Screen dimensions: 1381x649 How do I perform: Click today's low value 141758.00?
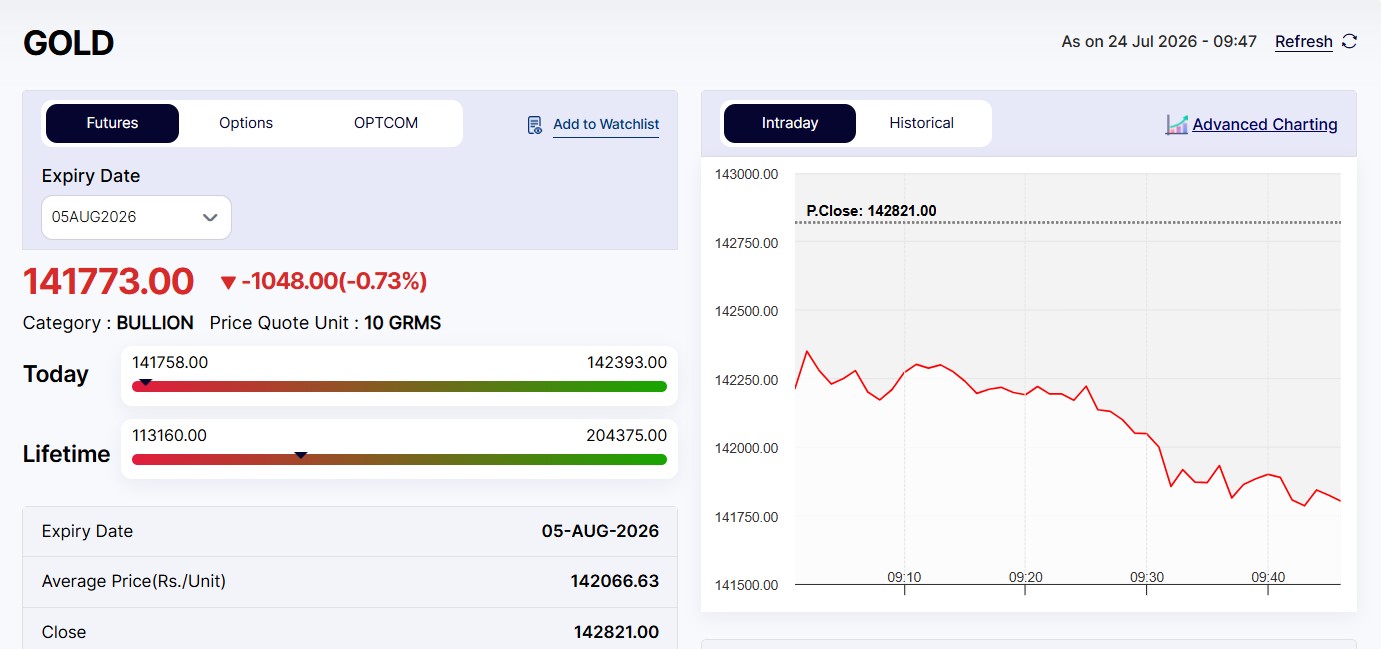[x=170, y=362]
